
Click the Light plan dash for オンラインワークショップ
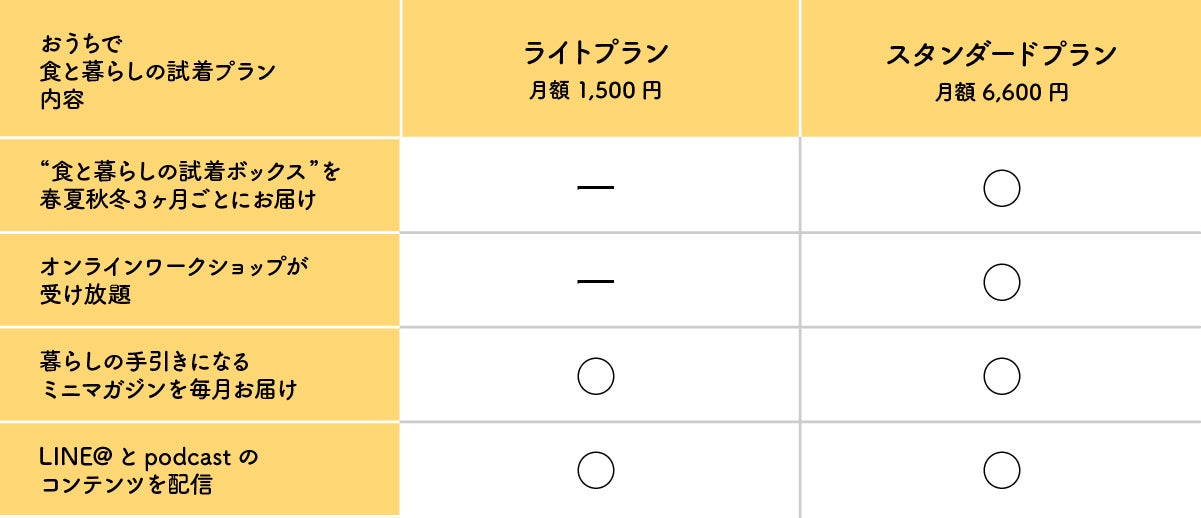point(596,282)
